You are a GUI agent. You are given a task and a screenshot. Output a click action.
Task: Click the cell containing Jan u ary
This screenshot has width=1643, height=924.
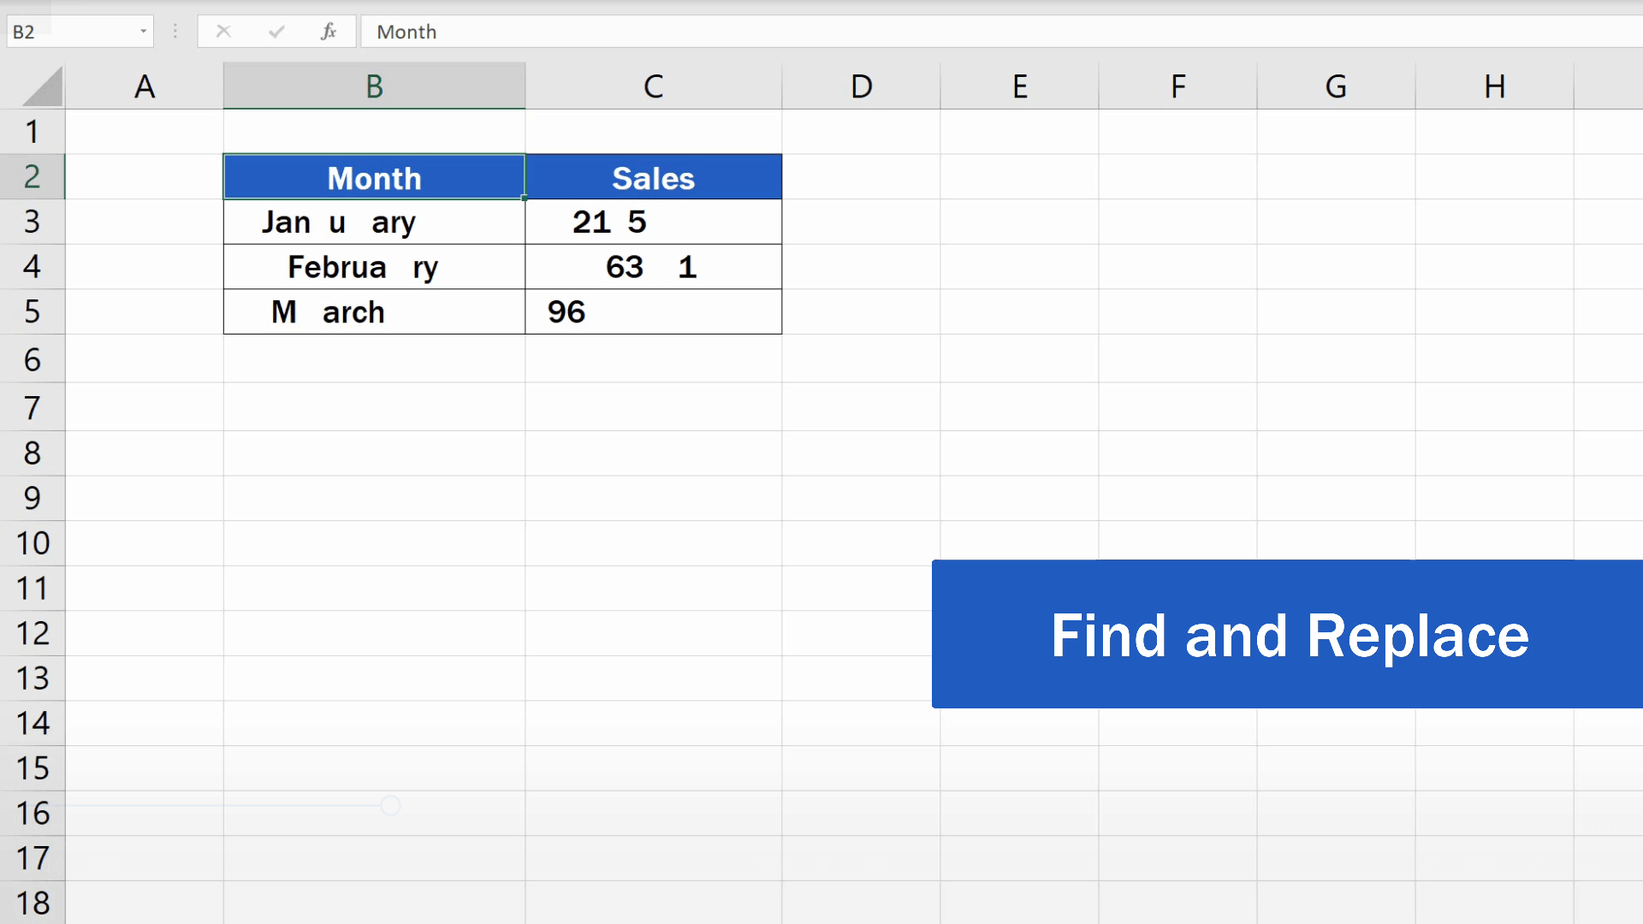coord(373,222)
